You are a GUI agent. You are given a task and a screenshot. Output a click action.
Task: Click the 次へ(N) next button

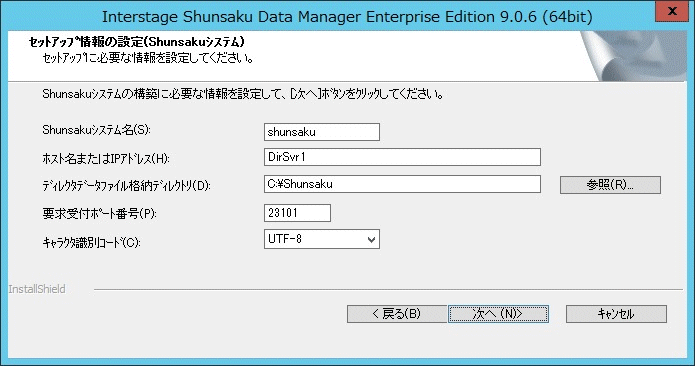click(x=498, y=314)
